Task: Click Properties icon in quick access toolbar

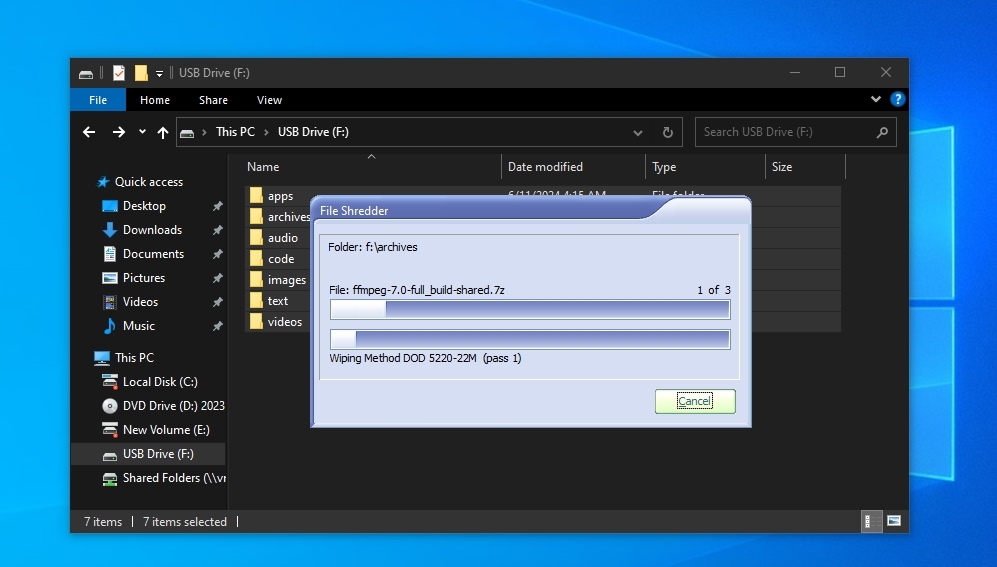Action: tap(119, 73)
